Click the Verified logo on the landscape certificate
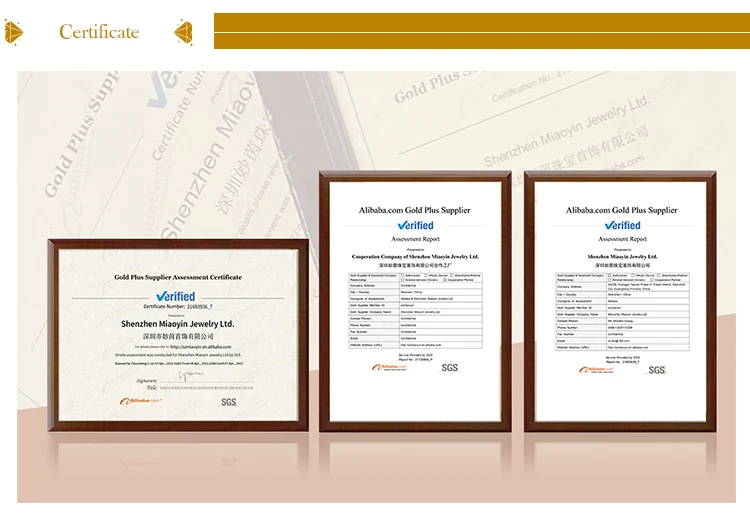Image resolution: width=750 pixels, height=526 pixels. [176, 296]
